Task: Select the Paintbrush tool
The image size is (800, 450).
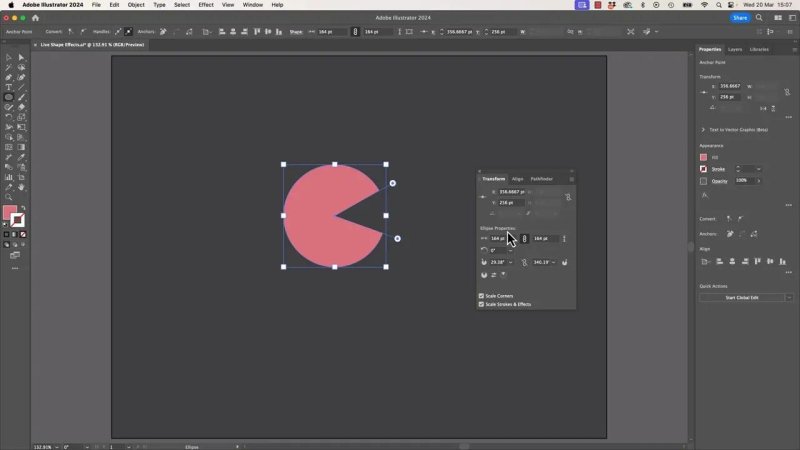Action: [21, 97]
